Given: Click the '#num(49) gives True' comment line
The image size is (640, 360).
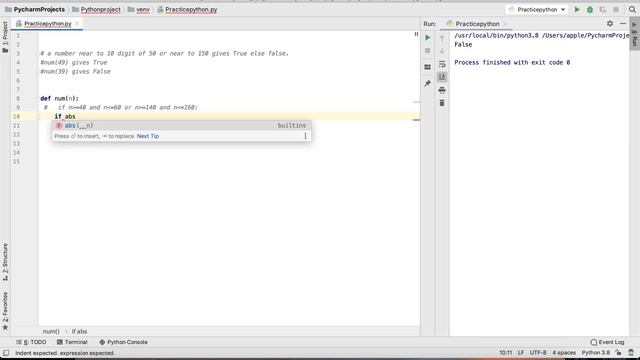Looking at the screenshot, I should [73, 62].
